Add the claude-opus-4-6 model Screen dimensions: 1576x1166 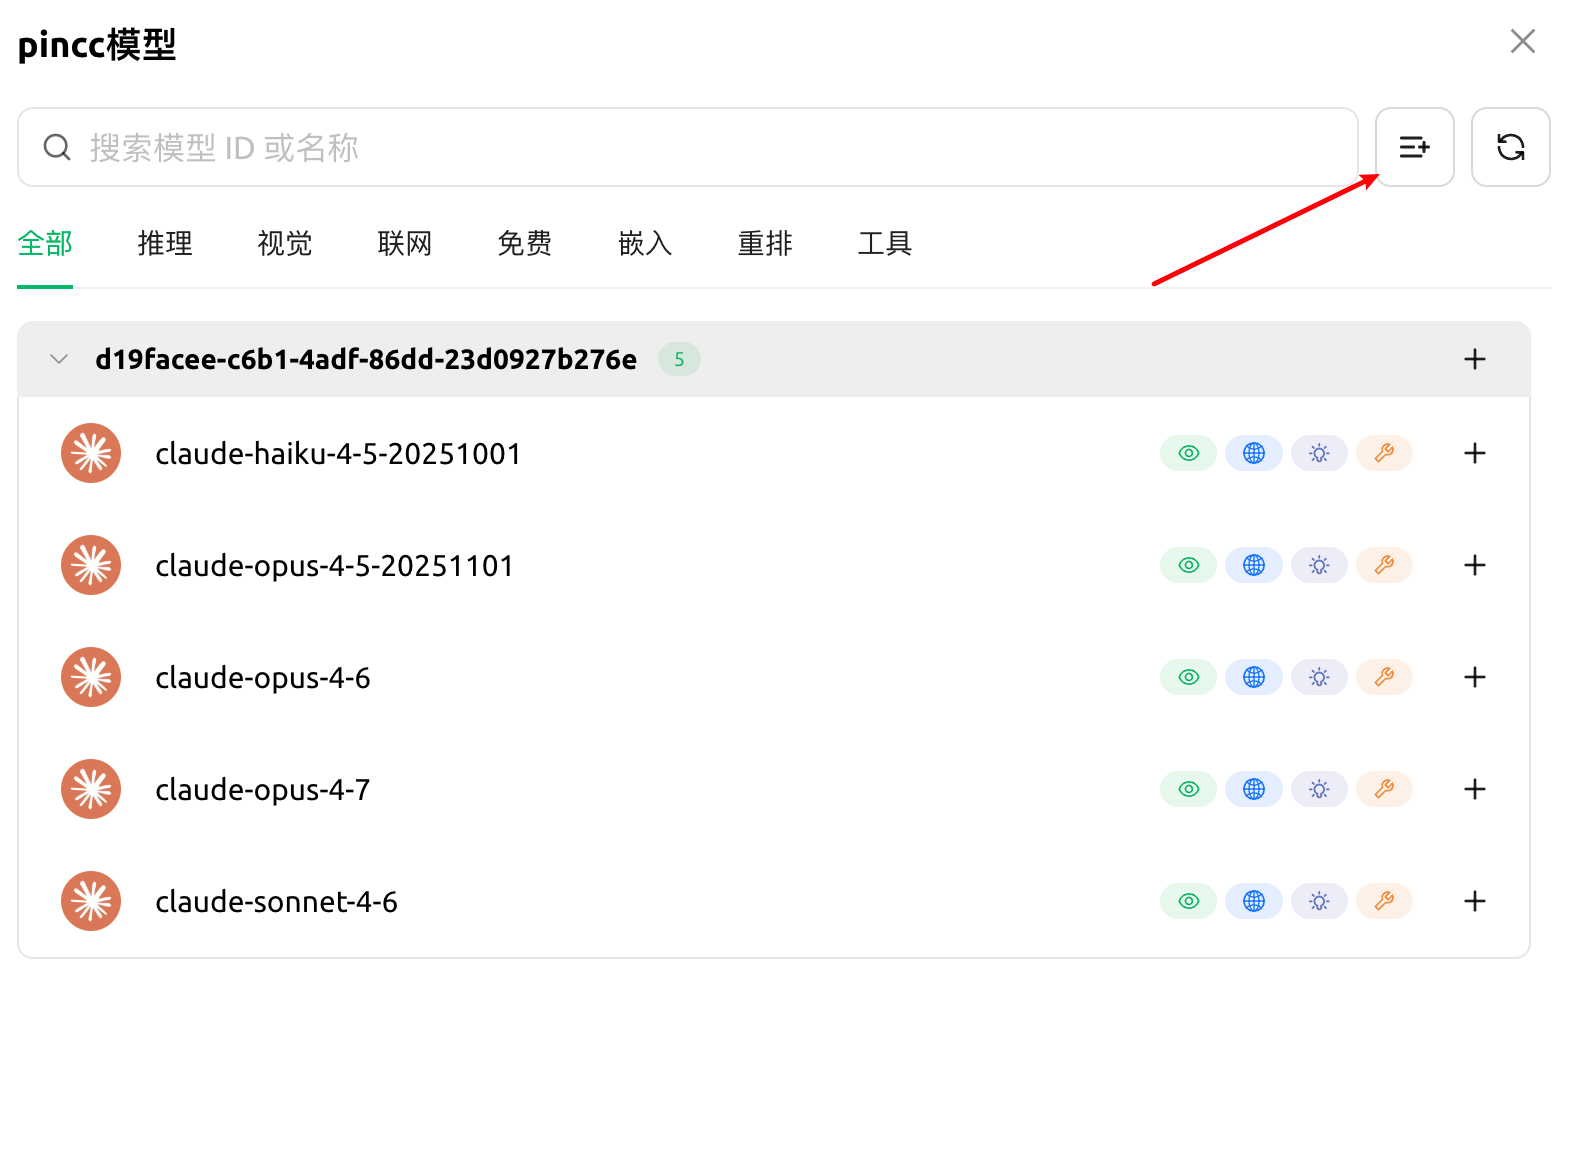coord(1475,677)
